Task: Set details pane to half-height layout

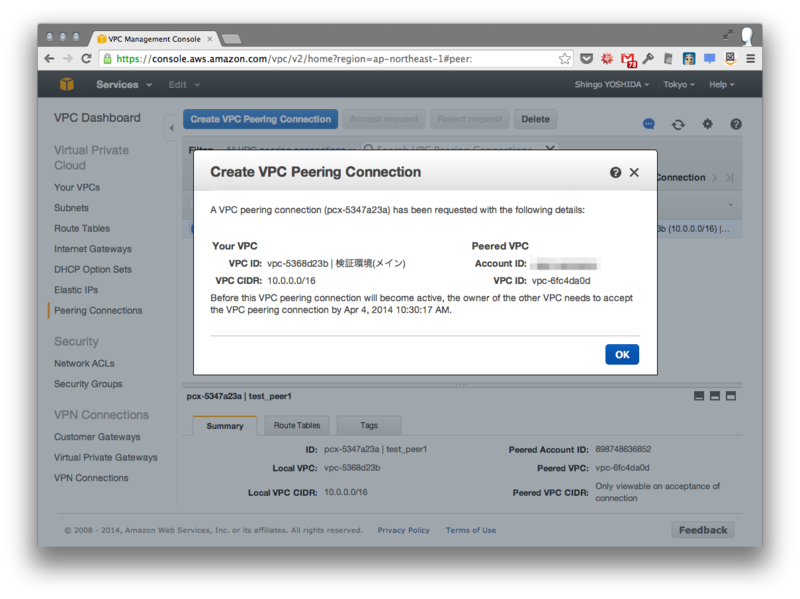Action: [715, 396]
